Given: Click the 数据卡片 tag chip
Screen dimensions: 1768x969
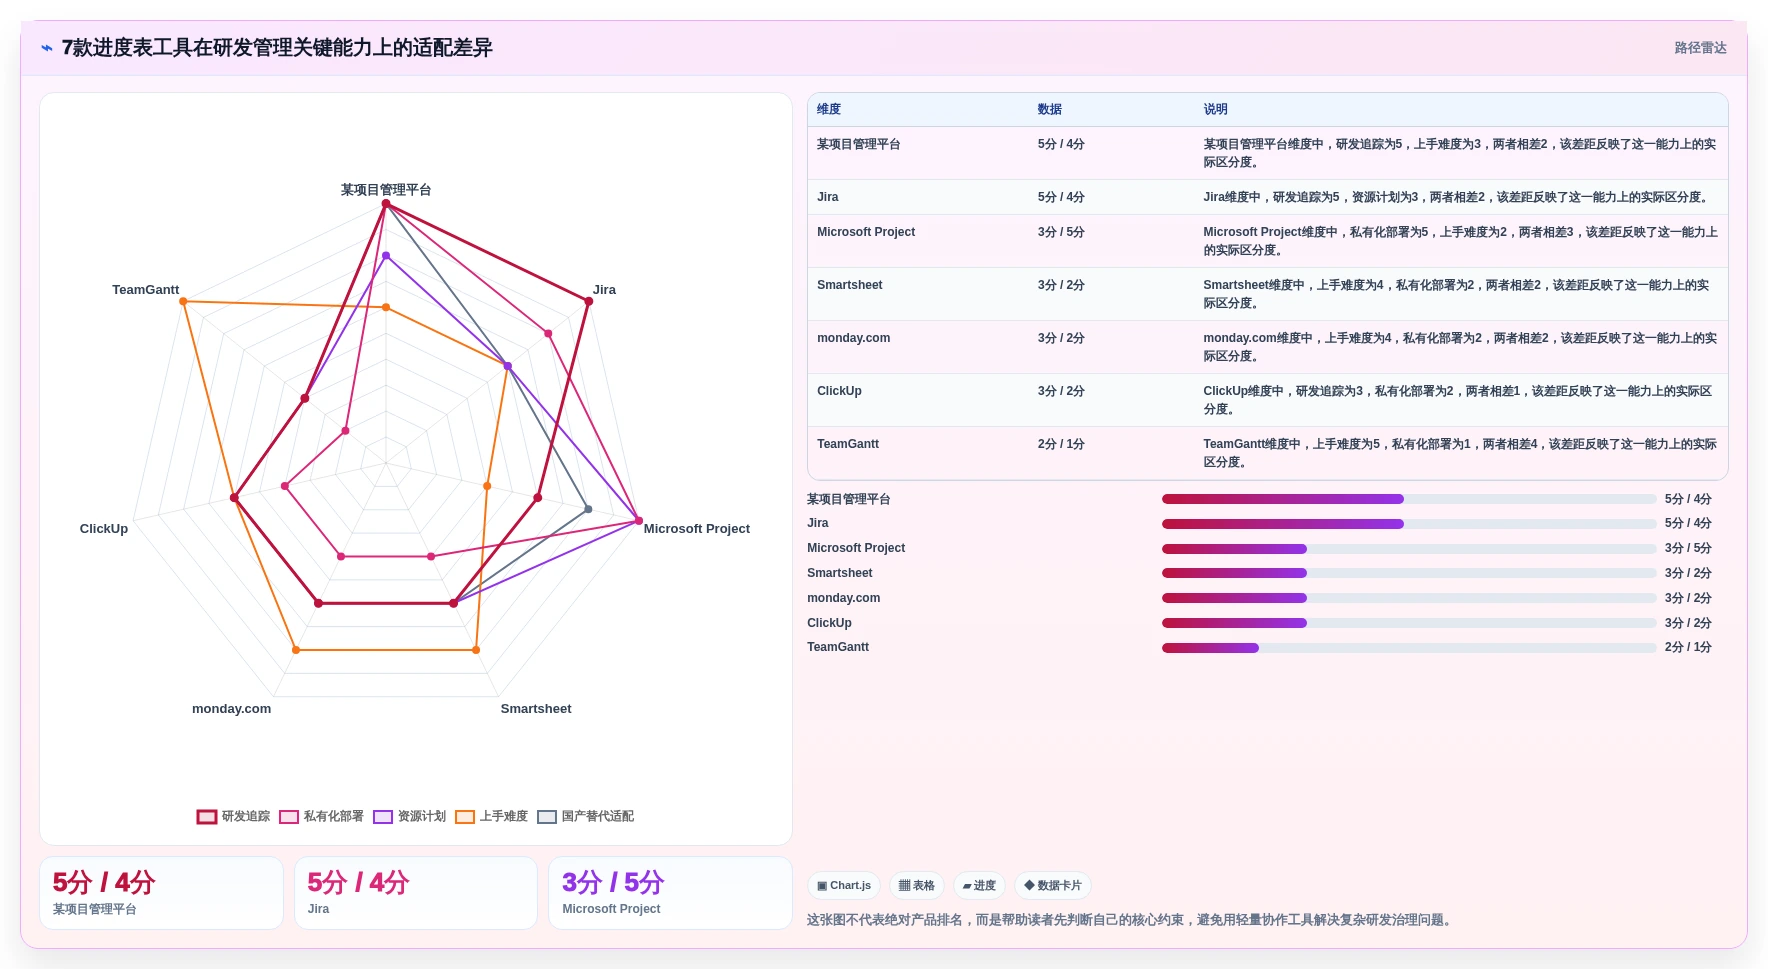Looking at the screenshot, I should tap(1053, 886).
